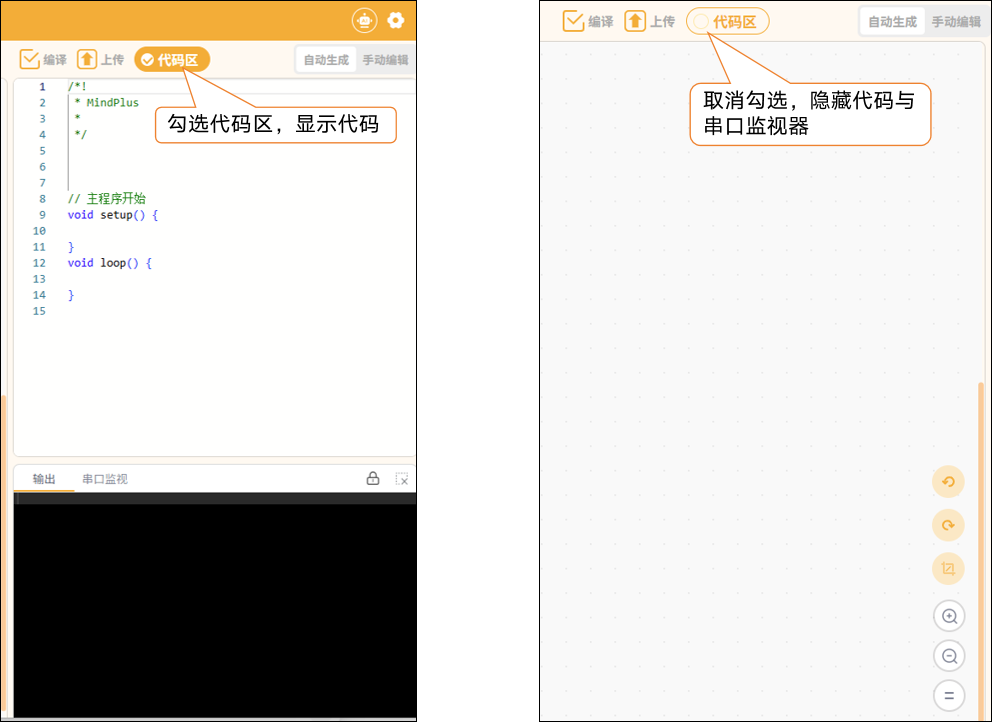This screenshot has height=723, width=992.
Task: Click the 上传 upload icon in left panel
Action: pos(87,59)
